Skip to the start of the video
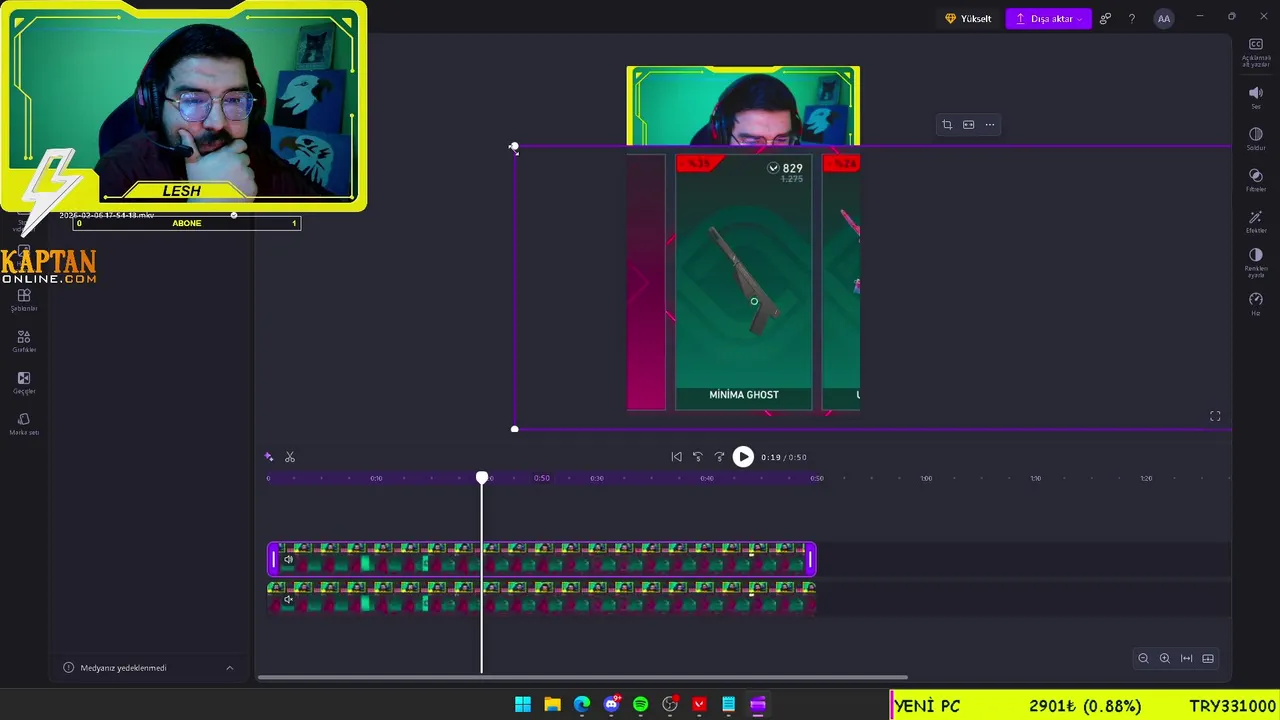 click(676, 457)
